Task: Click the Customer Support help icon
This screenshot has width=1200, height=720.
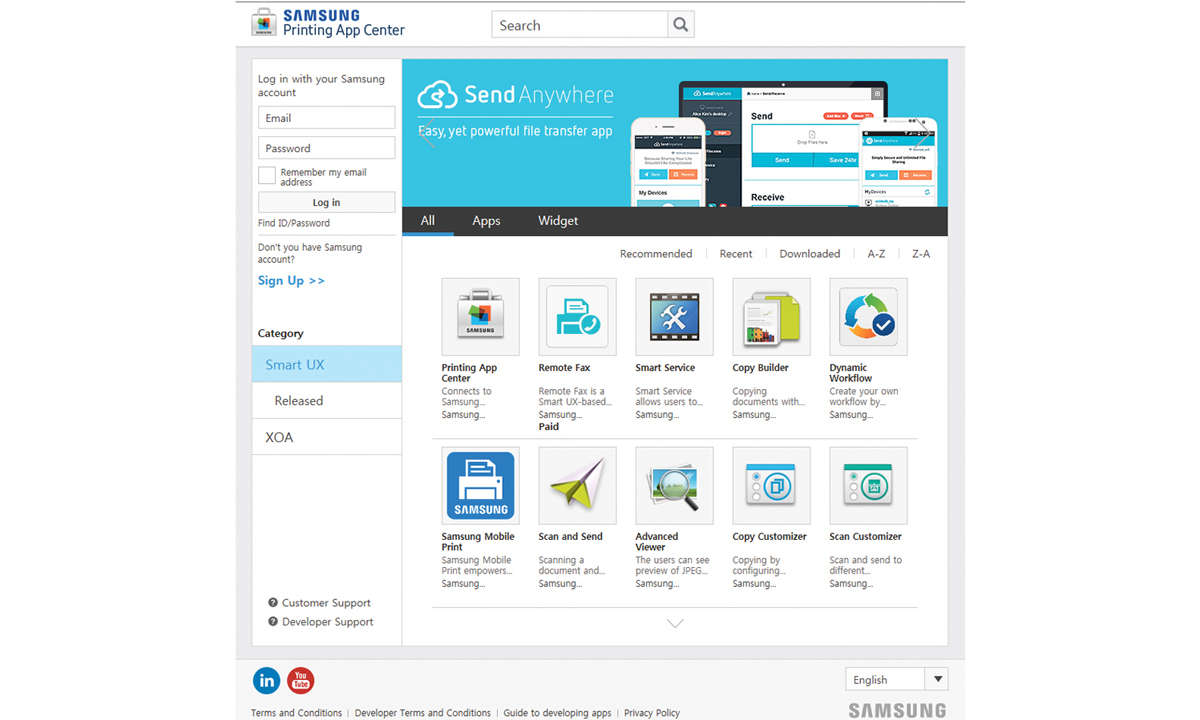Action: [x=272, y=603]
